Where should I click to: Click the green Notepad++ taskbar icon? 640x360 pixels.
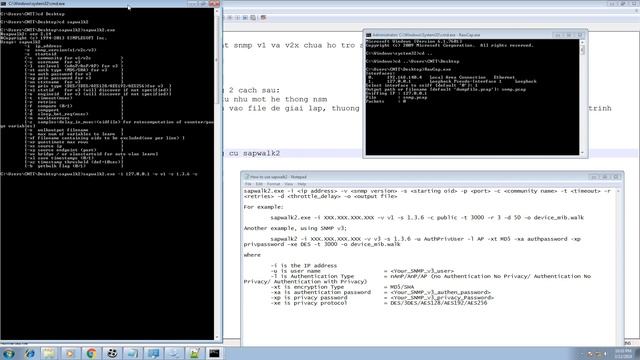tap(194, 353)
